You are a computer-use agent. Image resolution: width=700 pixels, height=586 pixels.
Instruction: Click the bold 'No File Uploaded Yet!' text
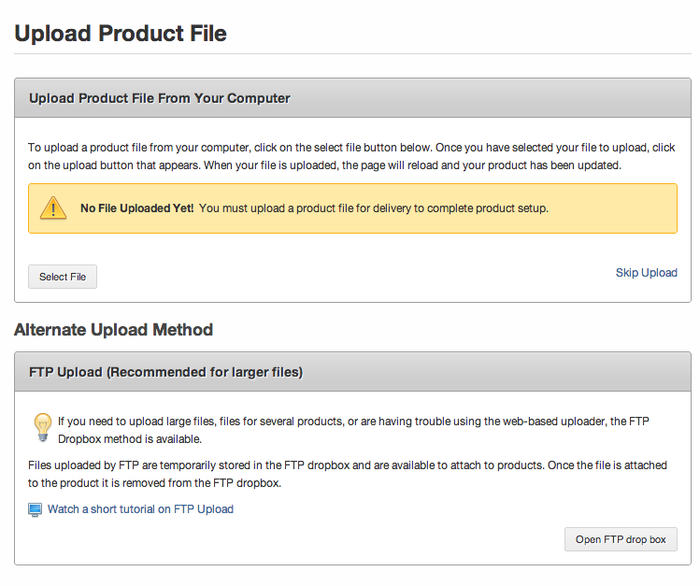(137, 208)
